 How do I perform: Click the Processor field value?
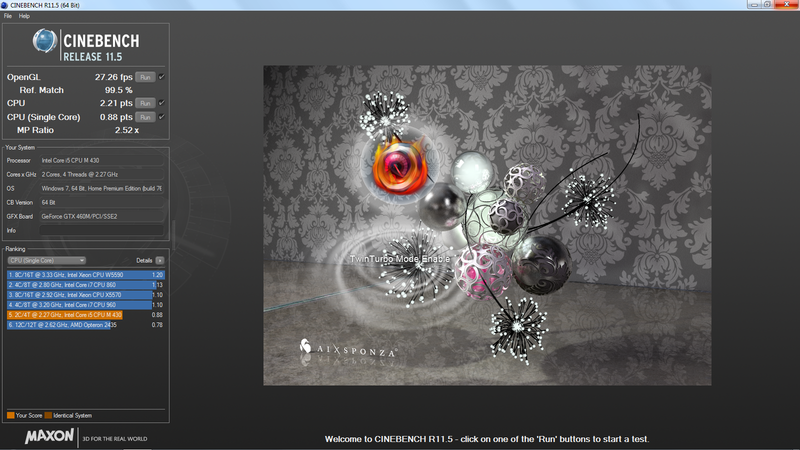102,160
